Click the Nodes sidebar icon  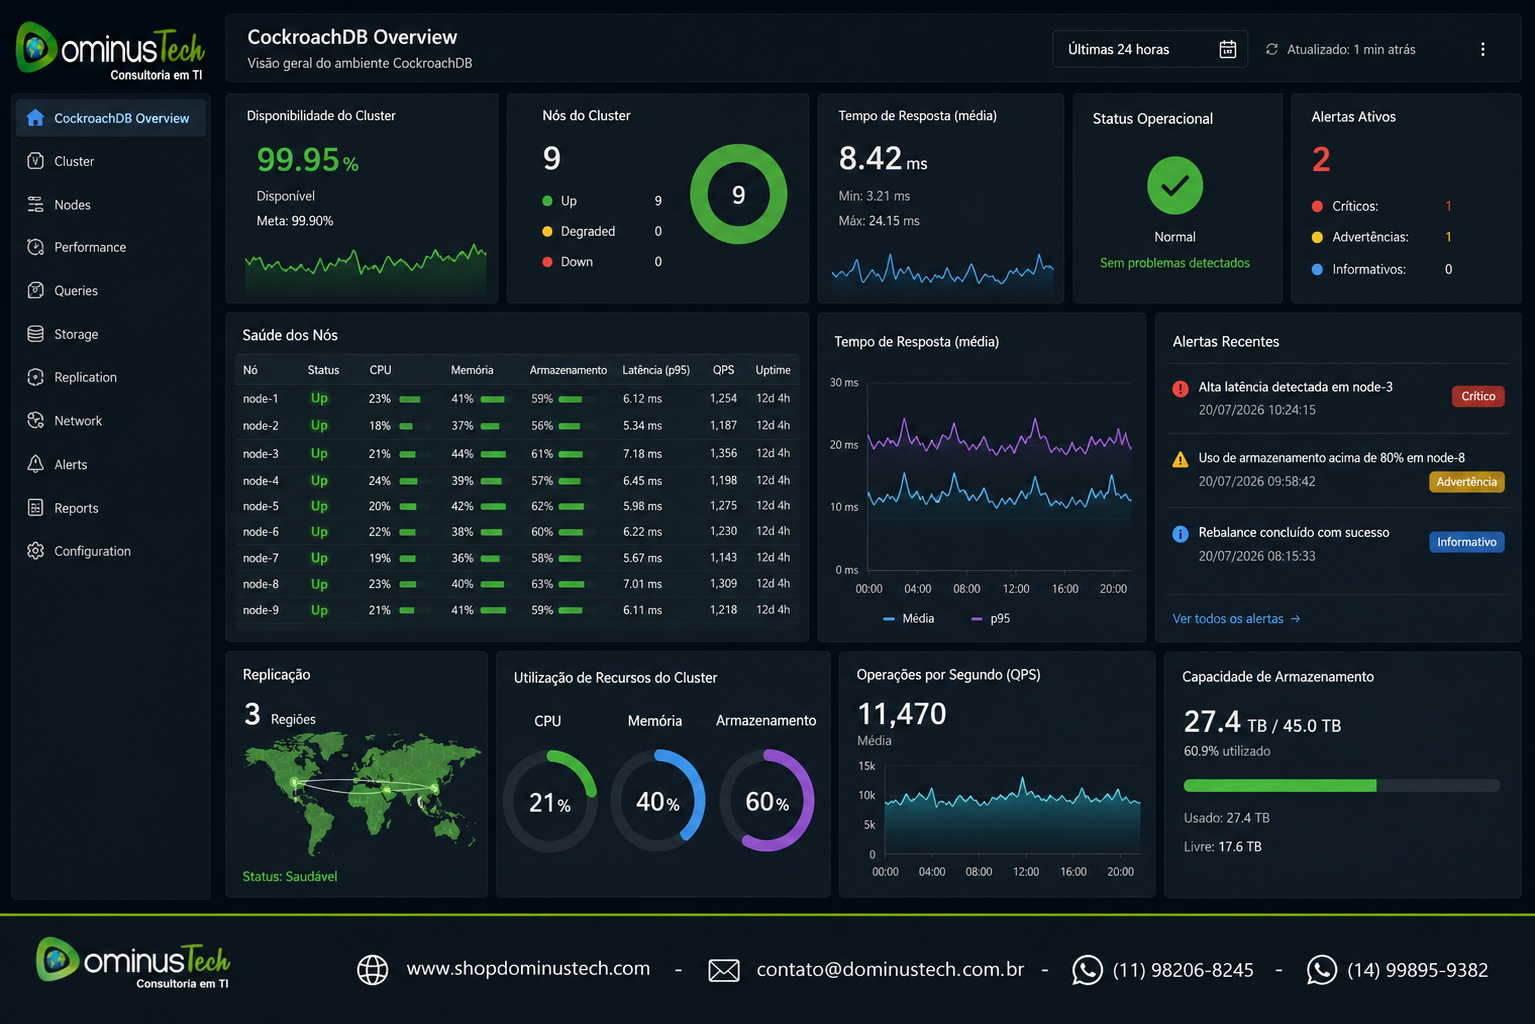coord(35,204)
